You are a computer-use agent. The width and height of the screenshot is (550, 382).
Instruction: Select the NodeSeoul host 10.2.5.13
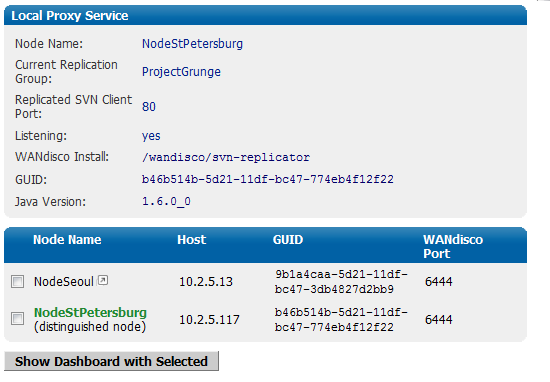pyautogui.click(x=206, y=282)
